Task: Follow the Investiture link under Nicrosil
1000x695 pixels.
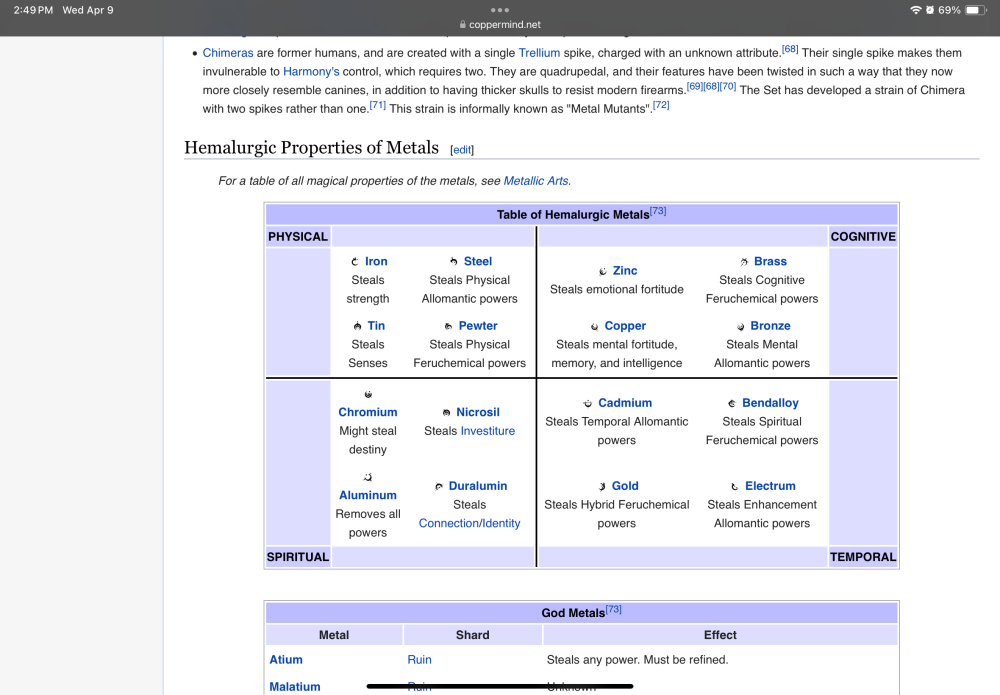Action: [x=488, y=431]
